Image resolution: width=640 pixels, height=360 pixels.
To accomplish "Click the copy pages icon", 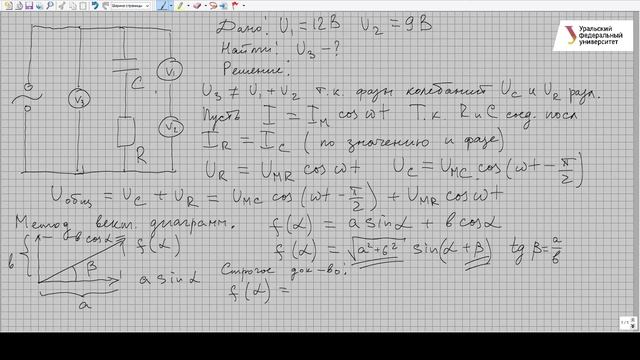I will click(x=73, y=6).
